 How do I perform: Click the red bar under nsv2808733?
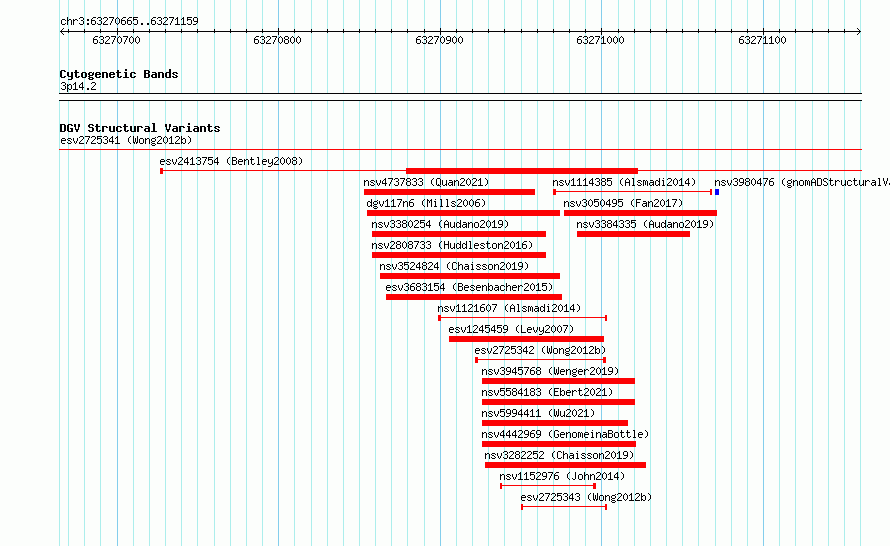click(x=459, y=255)
